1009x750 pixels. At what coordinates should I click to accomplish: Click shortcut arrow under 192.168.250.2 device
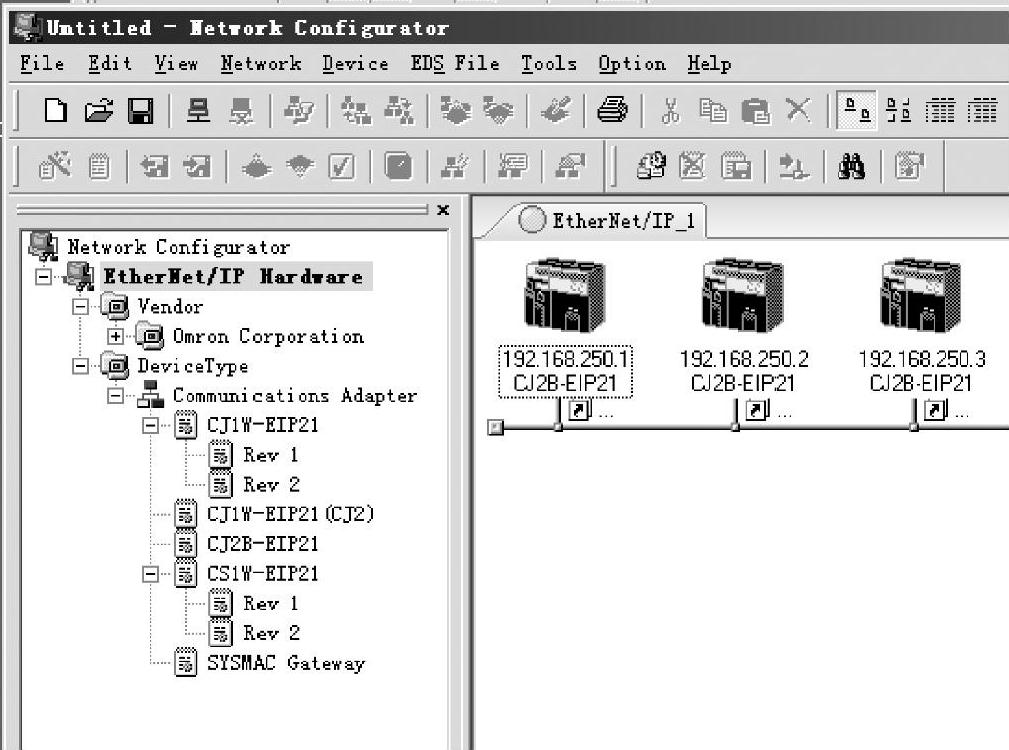[756, 410]
